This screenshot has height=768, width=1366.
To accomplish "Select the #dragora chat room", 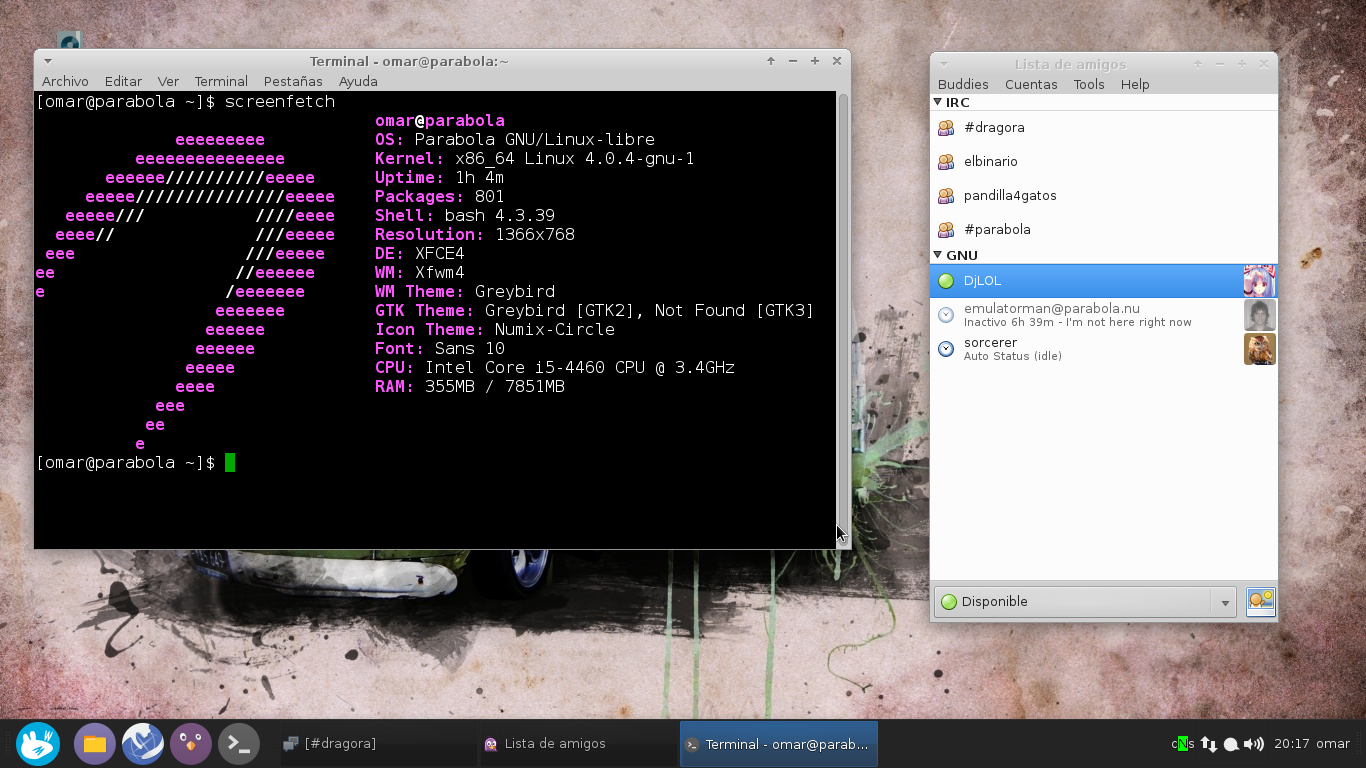I will (1104, 127).
